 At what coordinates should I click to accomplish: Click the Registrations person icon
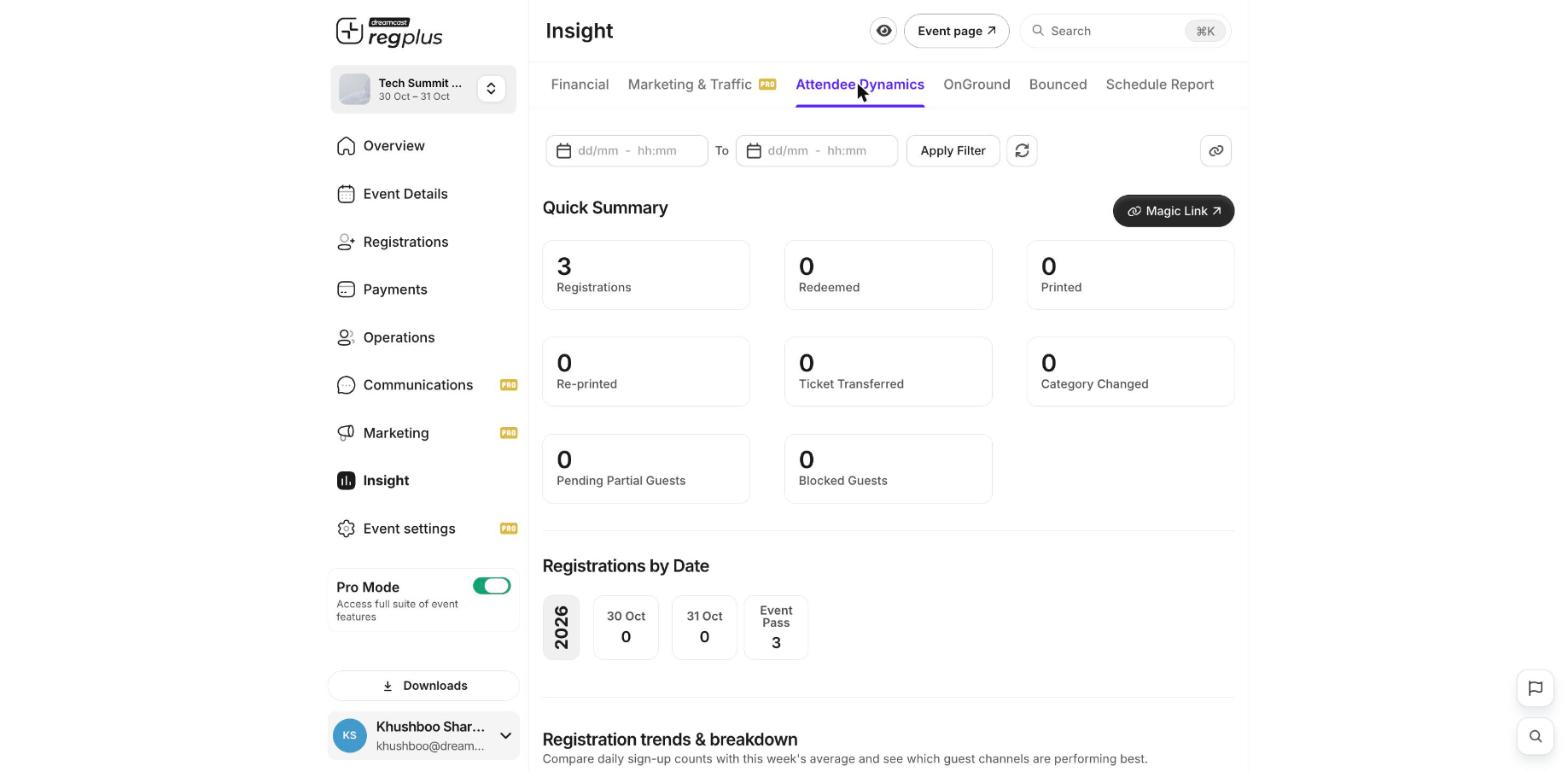(346, 242)
